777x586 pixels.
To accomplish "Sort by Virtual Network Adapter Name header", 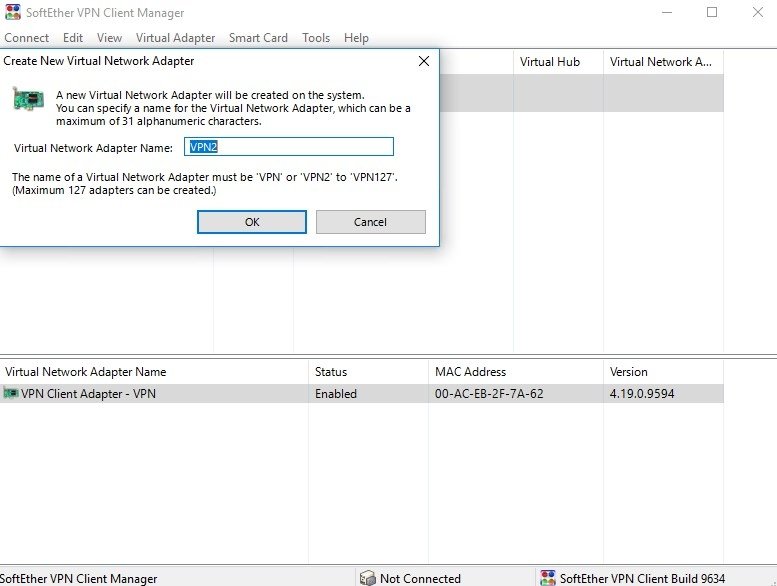I will pyautogui.click(x=154, y=372).
